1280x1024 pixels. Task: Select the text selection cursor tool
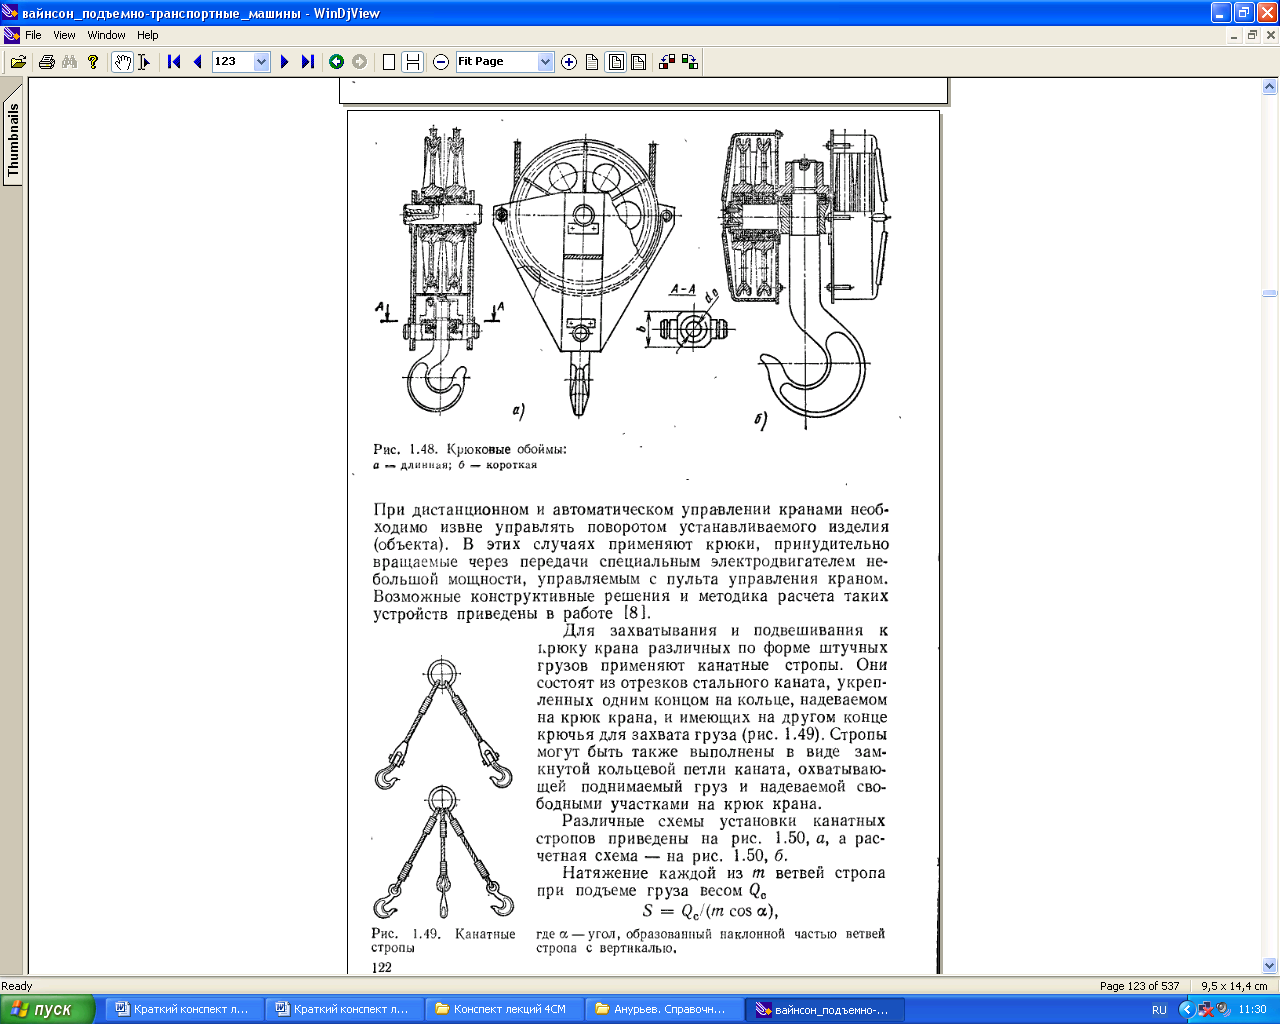[144, 62]
